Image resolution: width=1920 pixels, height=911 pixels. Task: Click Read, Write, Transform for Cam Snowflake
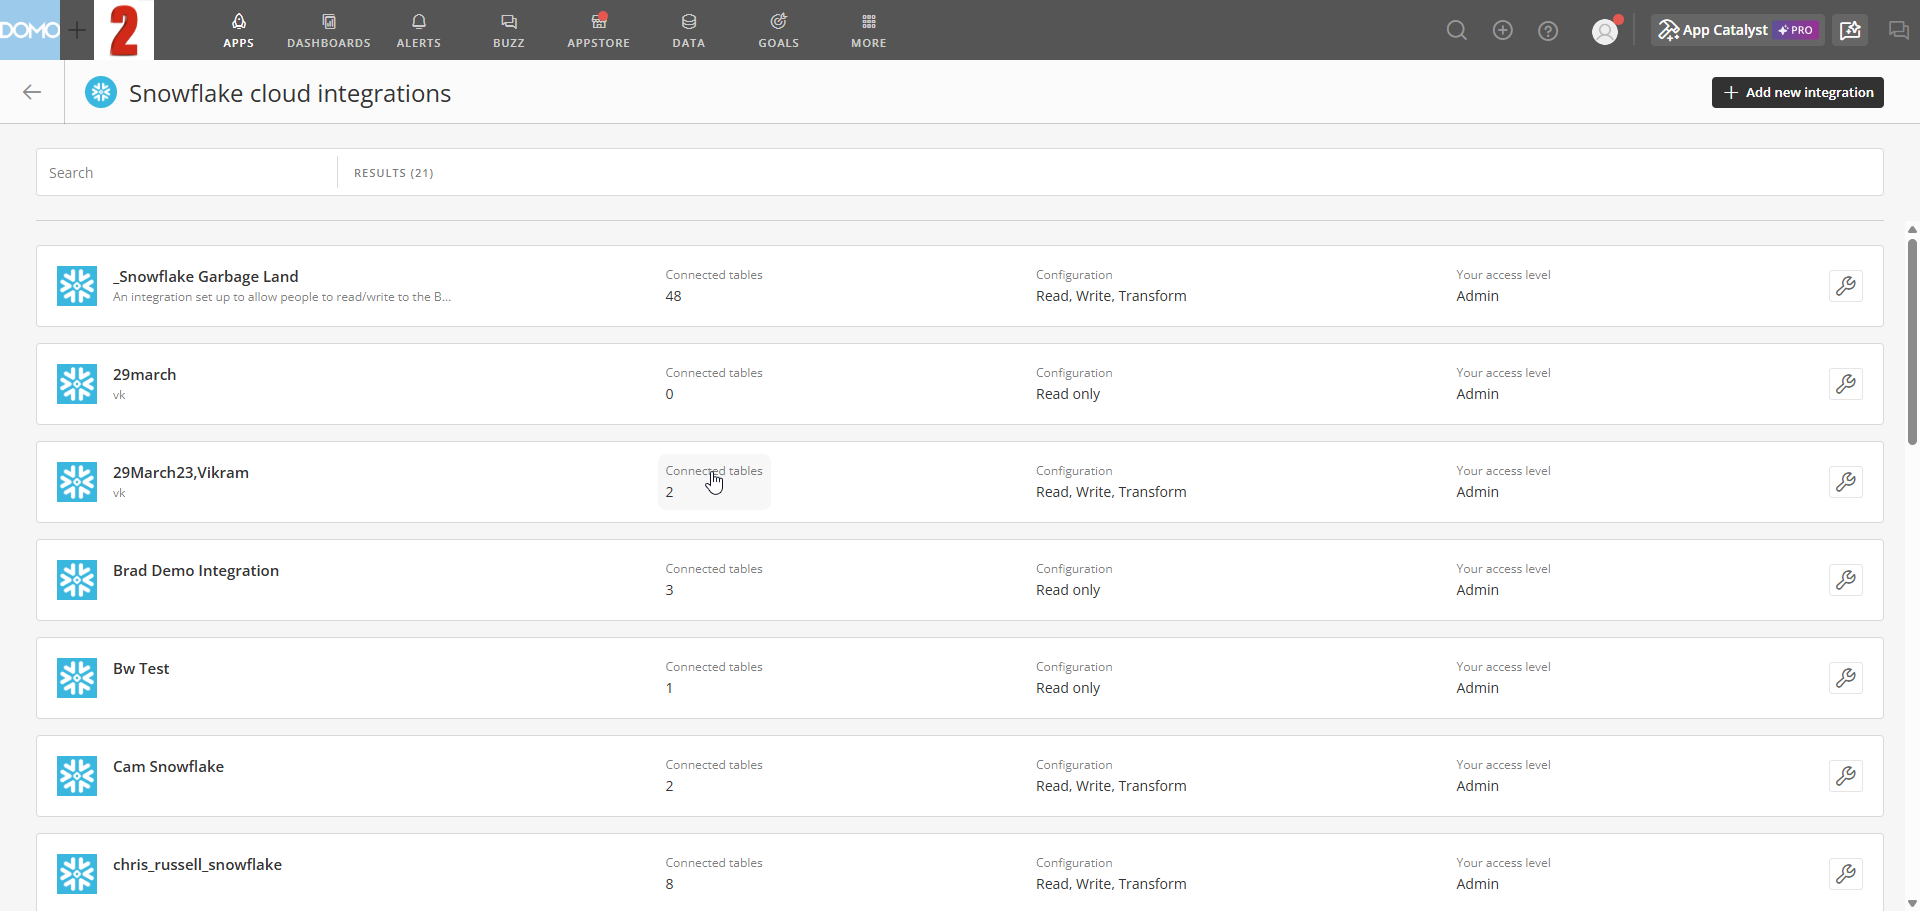(1111, 786)
